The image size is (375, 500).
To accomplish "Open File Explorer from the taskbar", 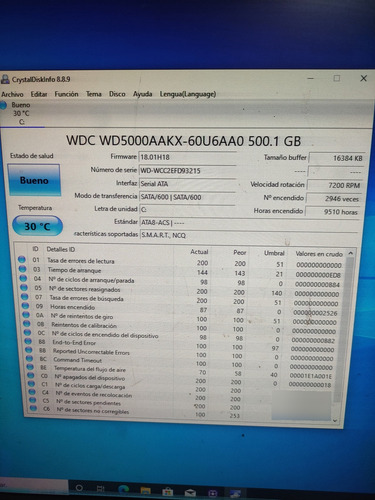I will coord(145,490).
